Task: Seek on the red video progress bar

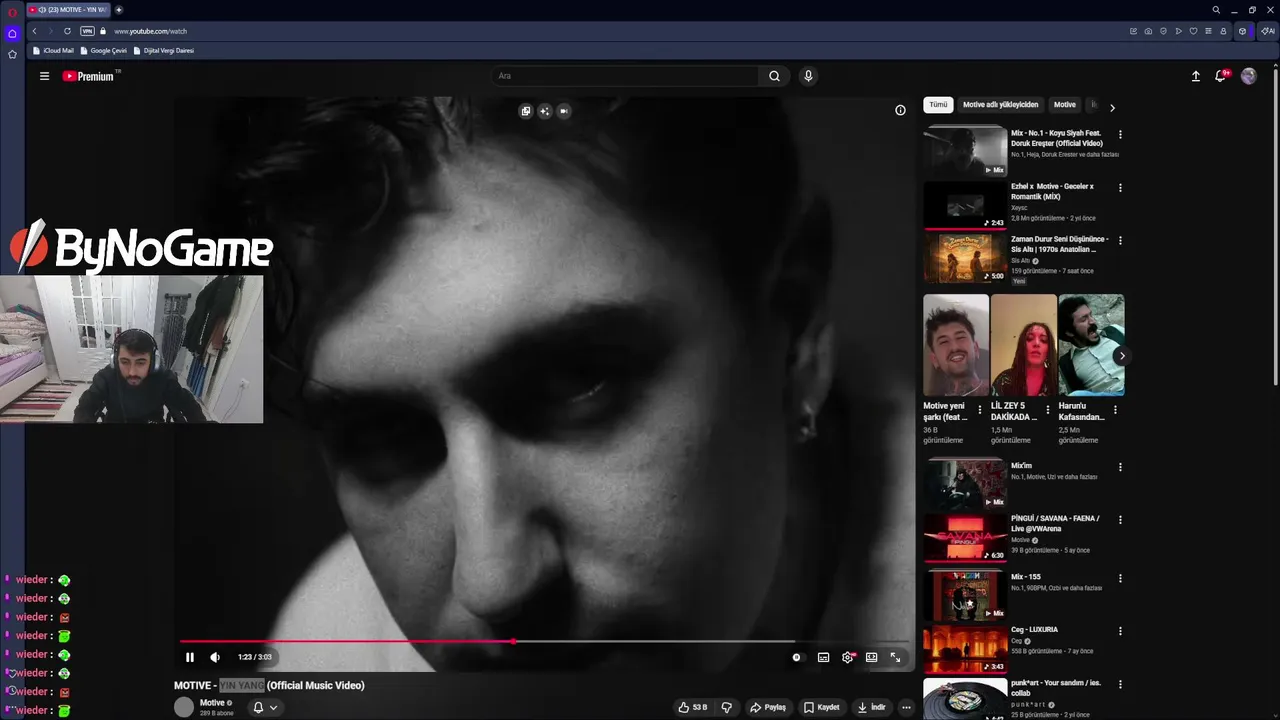Action: click(x=544, y=641)
